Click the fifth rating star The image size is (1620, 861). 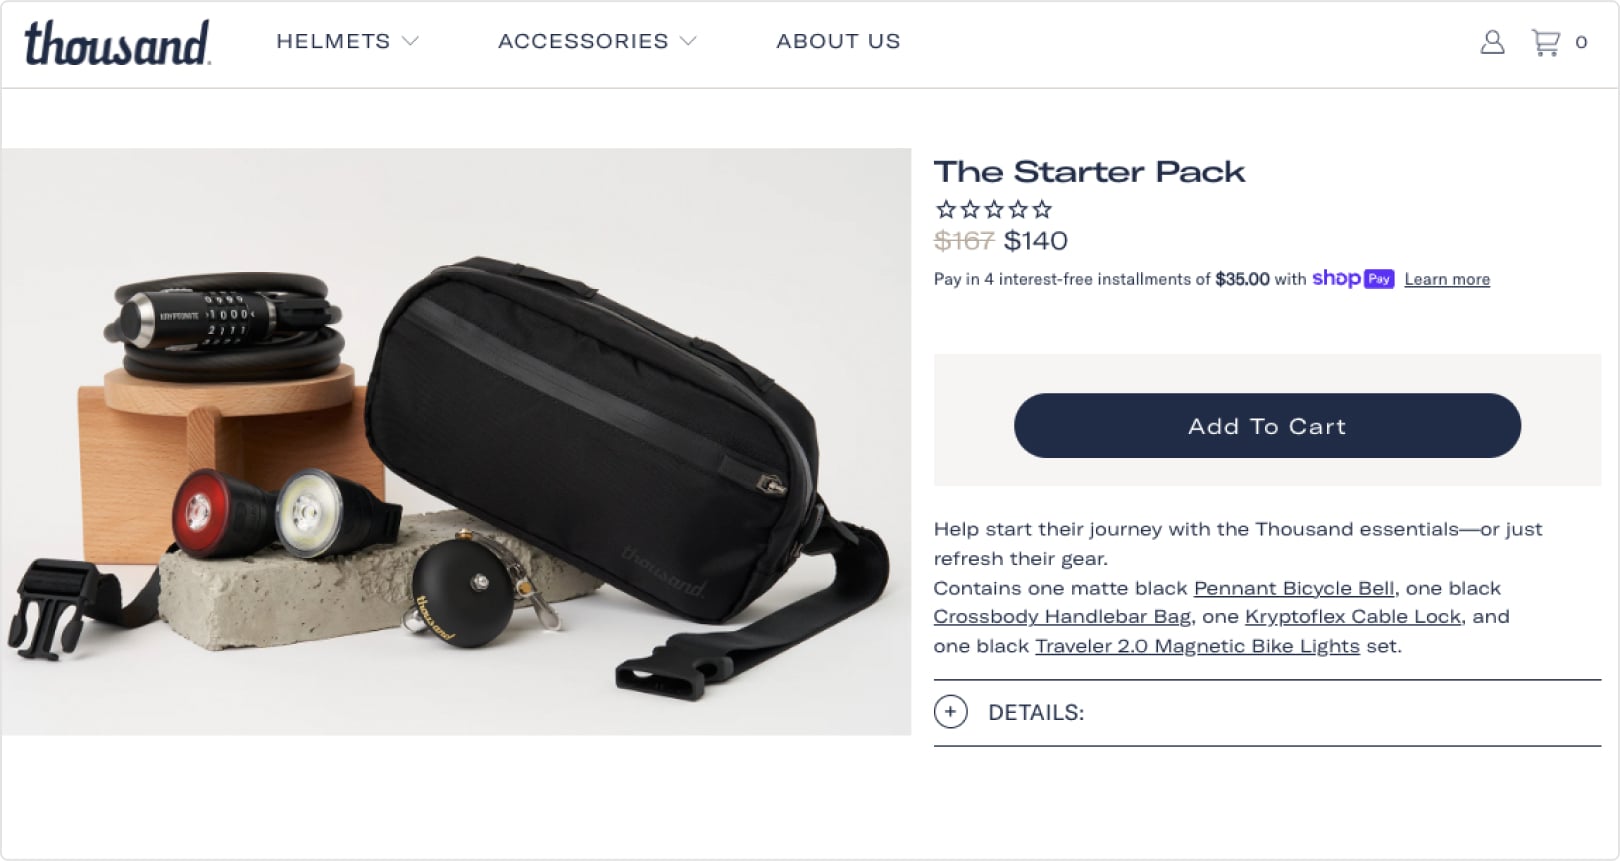pos(1042,209)
